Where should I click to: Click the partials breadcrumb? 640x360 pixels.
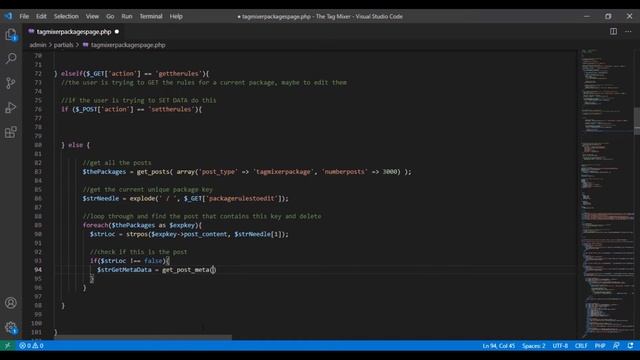coord(64,45)
